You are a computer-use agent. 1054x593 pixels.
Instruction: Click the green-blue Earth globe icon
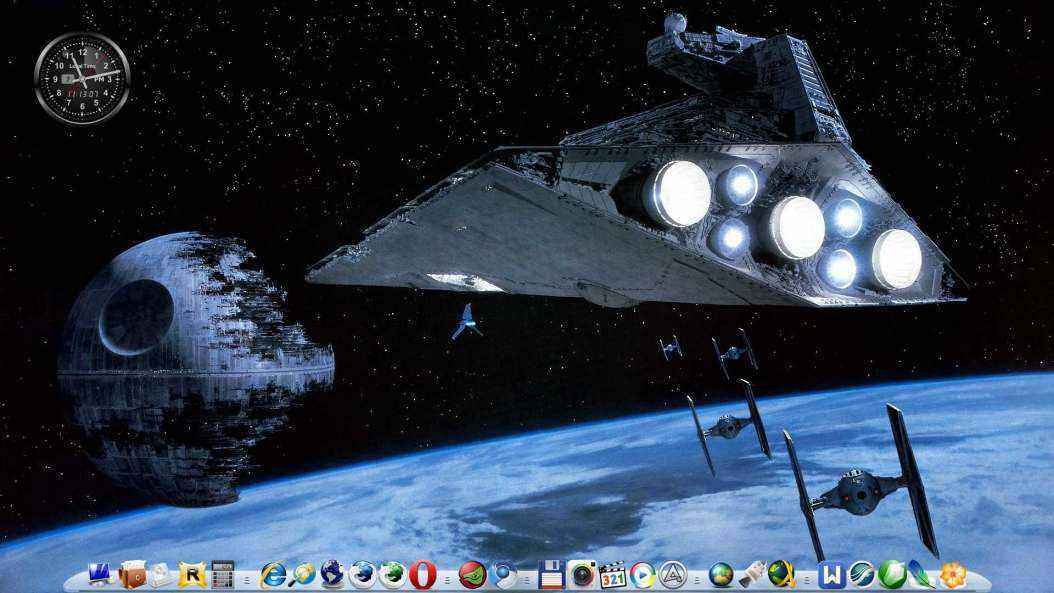point(721,575)
